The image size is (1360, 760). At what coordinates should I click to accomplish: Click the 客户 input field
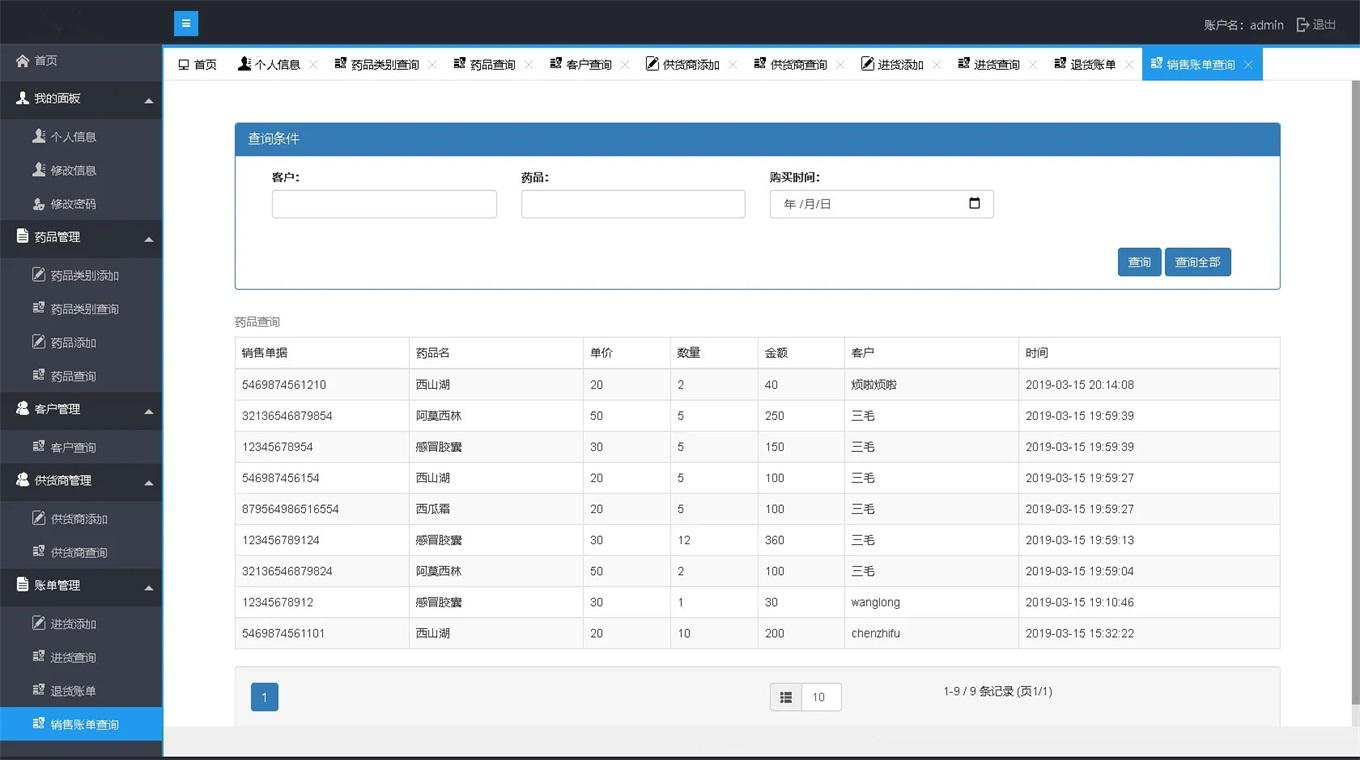tap(384, 204)
